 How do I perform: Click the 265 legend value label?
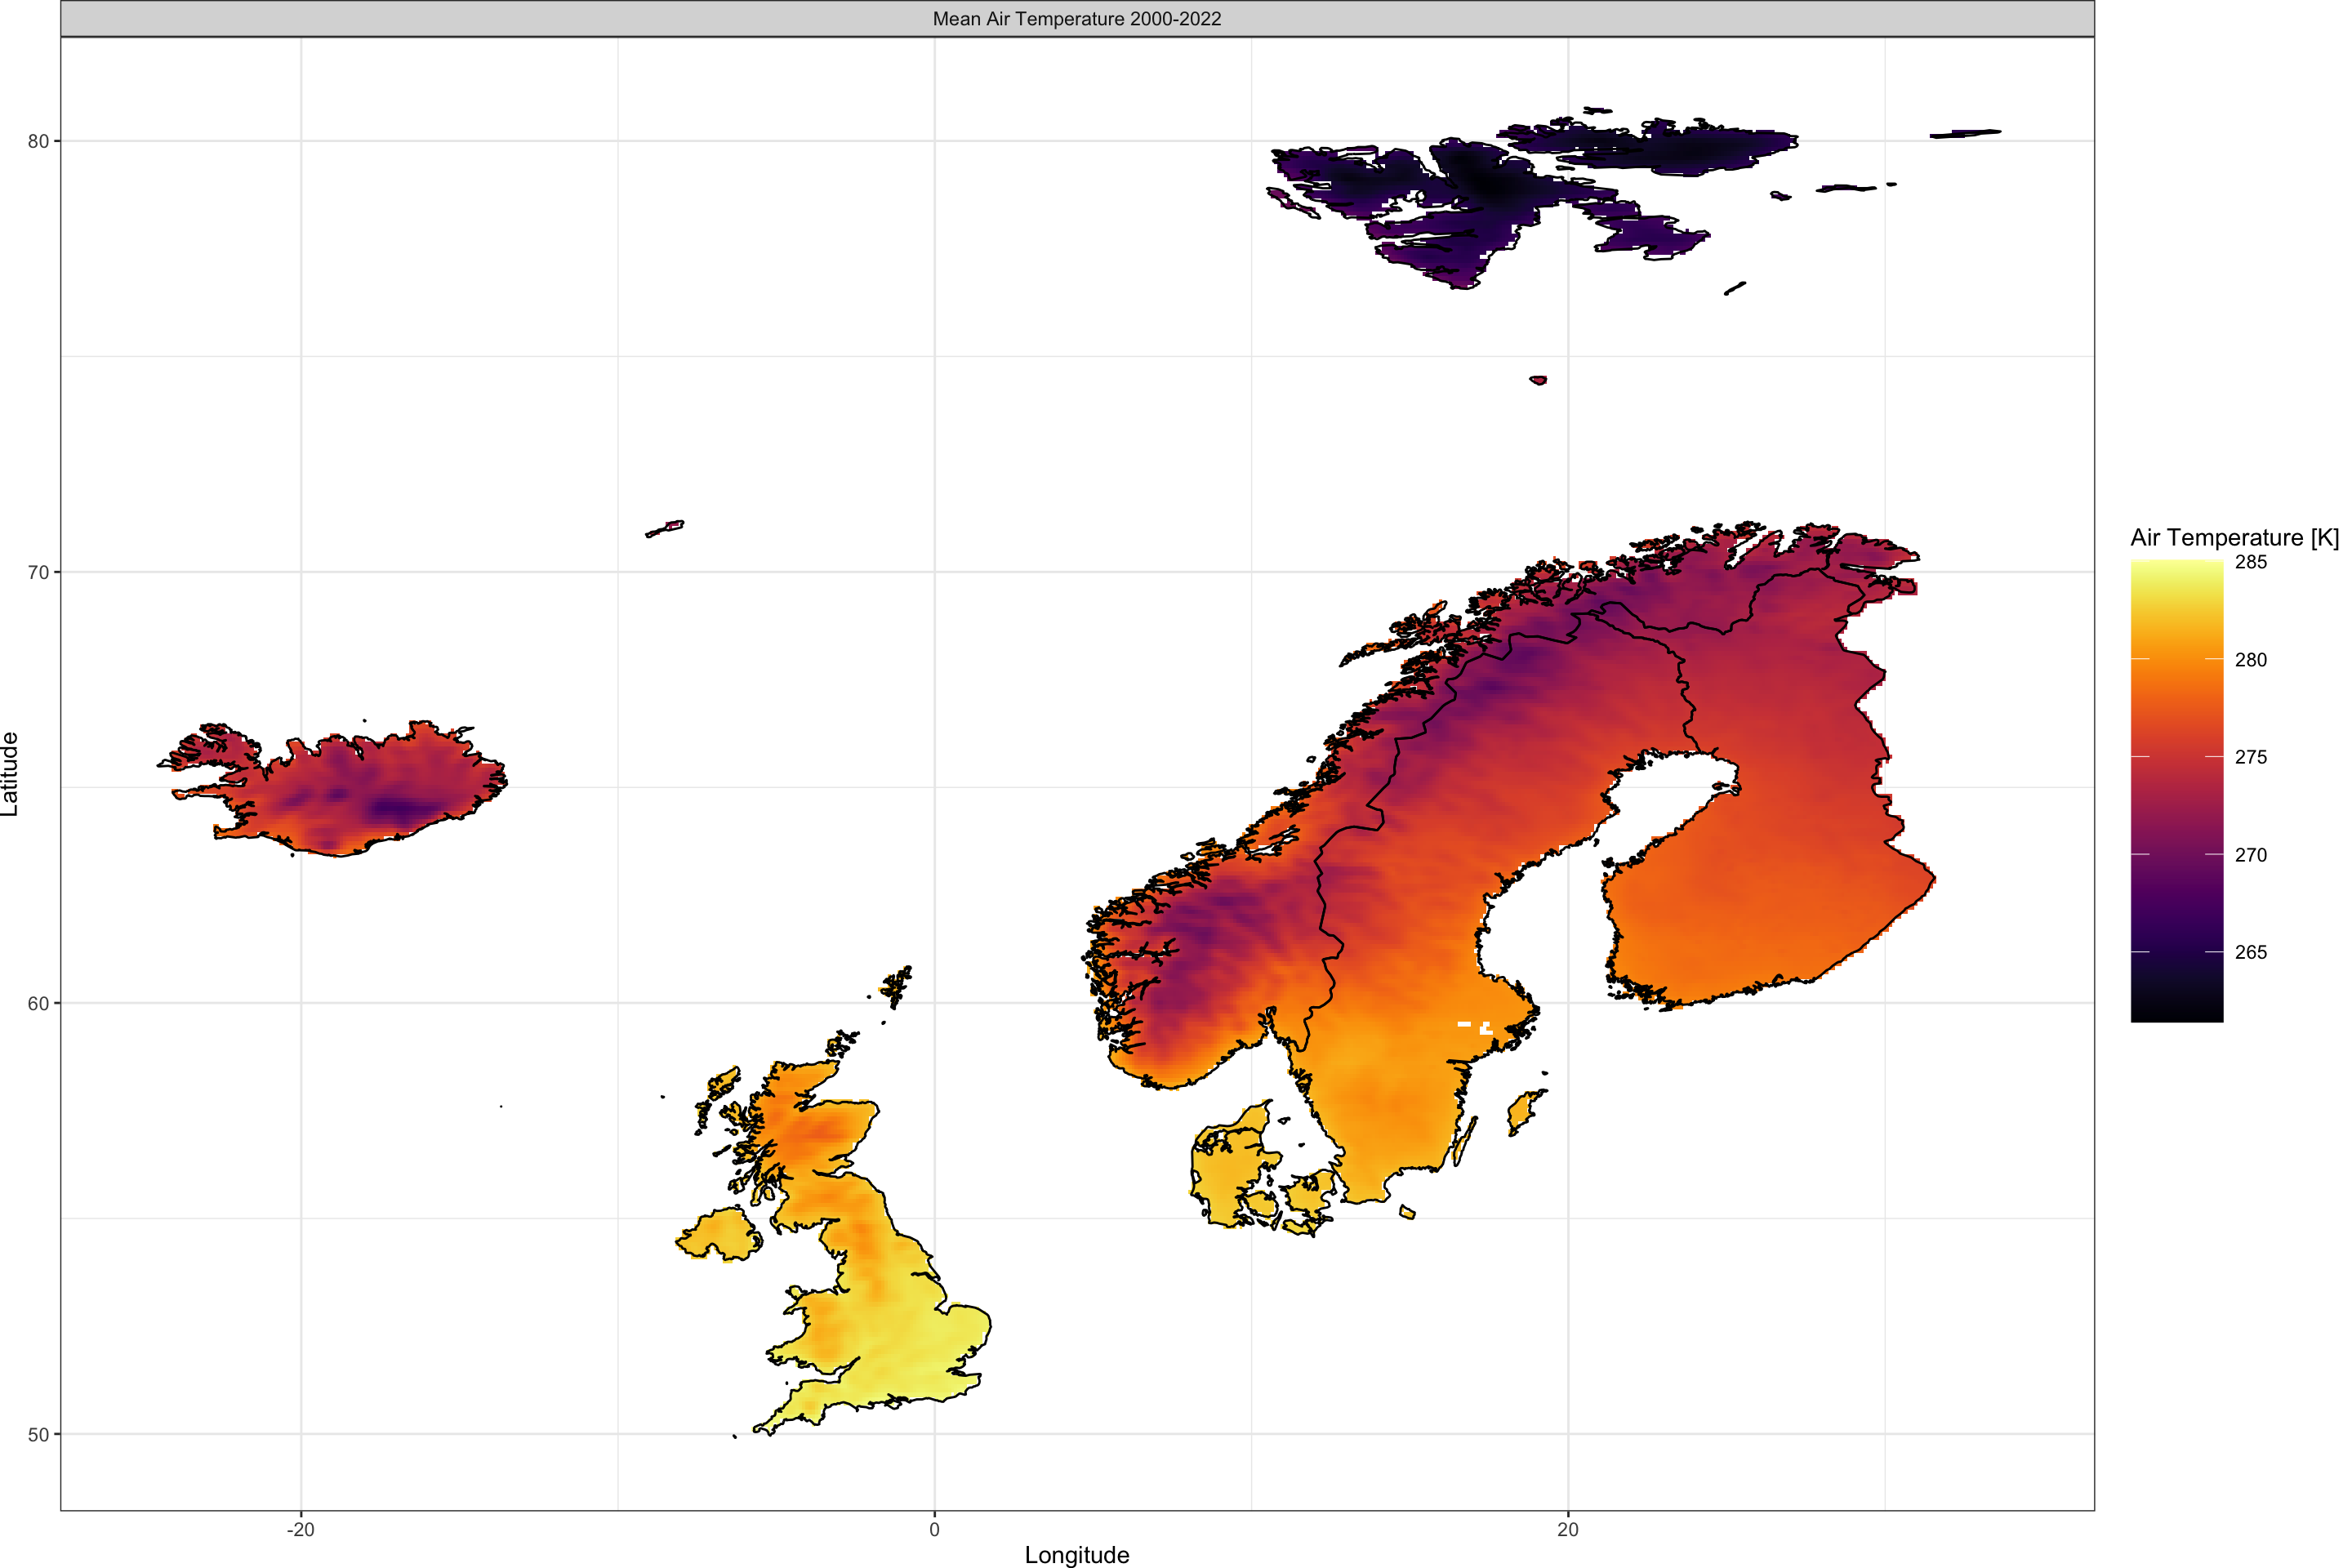click(x=2251, y=952)
